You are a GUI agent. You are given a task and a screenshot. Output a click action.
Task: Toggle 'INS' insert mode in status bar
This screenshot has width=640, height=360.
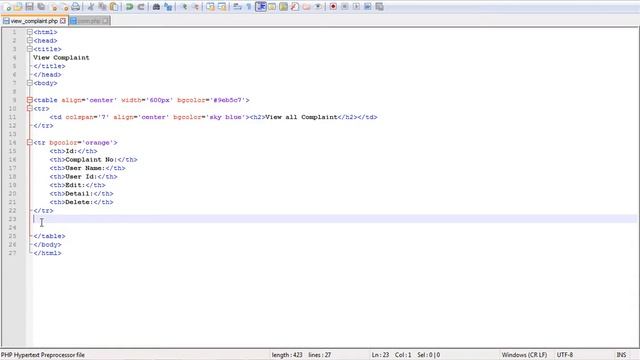621,355
